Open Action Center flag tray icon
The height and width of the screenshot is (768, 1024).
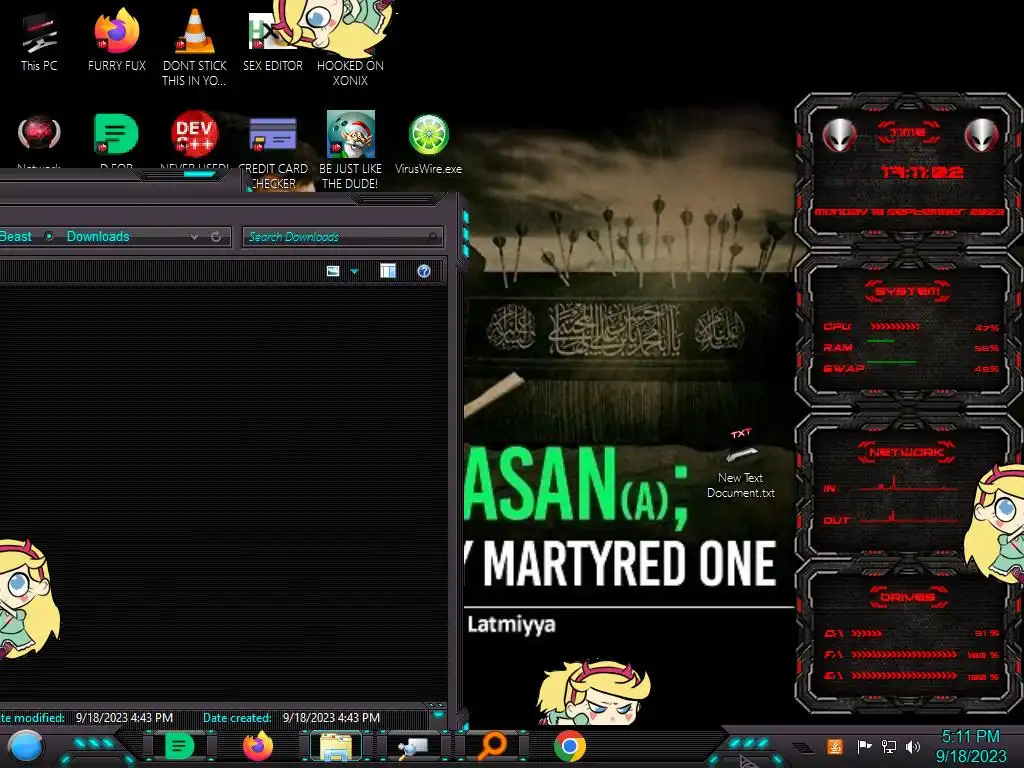[x=864, y=746]
